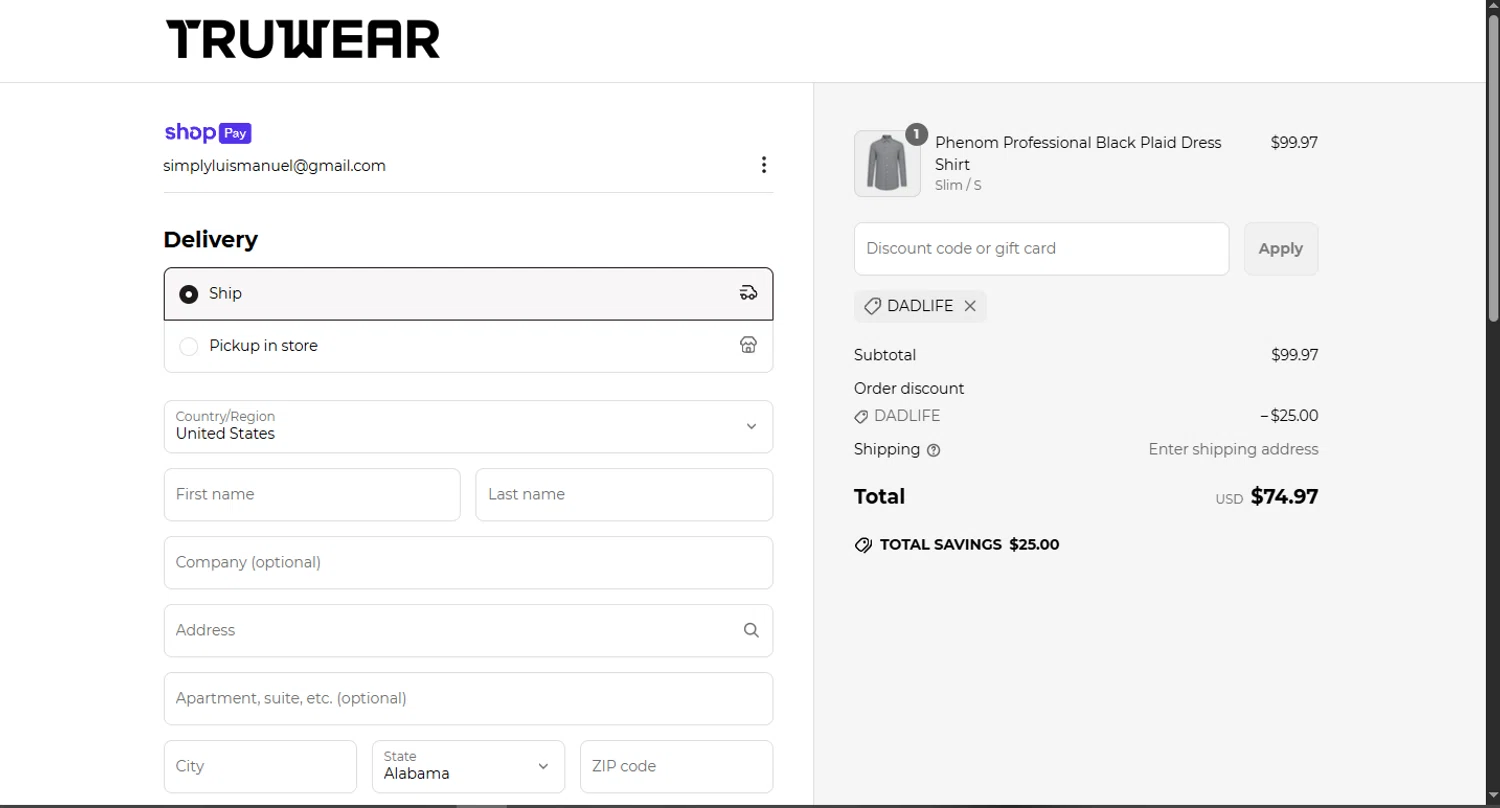
Task: Click the Total label
Action: click(x=879, y=497)
